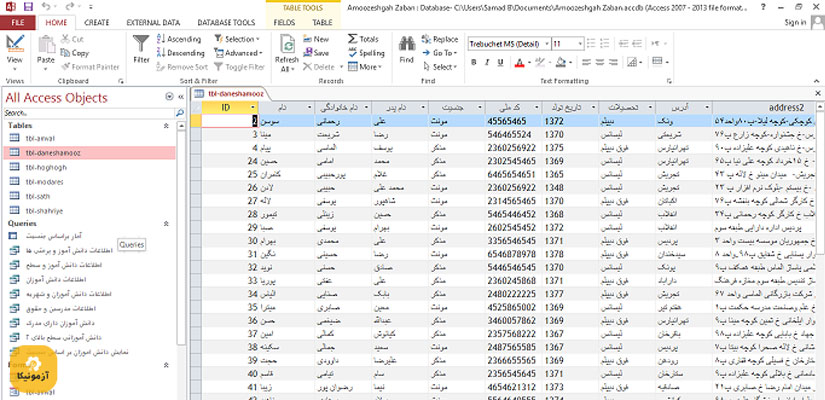Click the Sign in link
This screenshot has height=400, width=825.
pos(795,23)
